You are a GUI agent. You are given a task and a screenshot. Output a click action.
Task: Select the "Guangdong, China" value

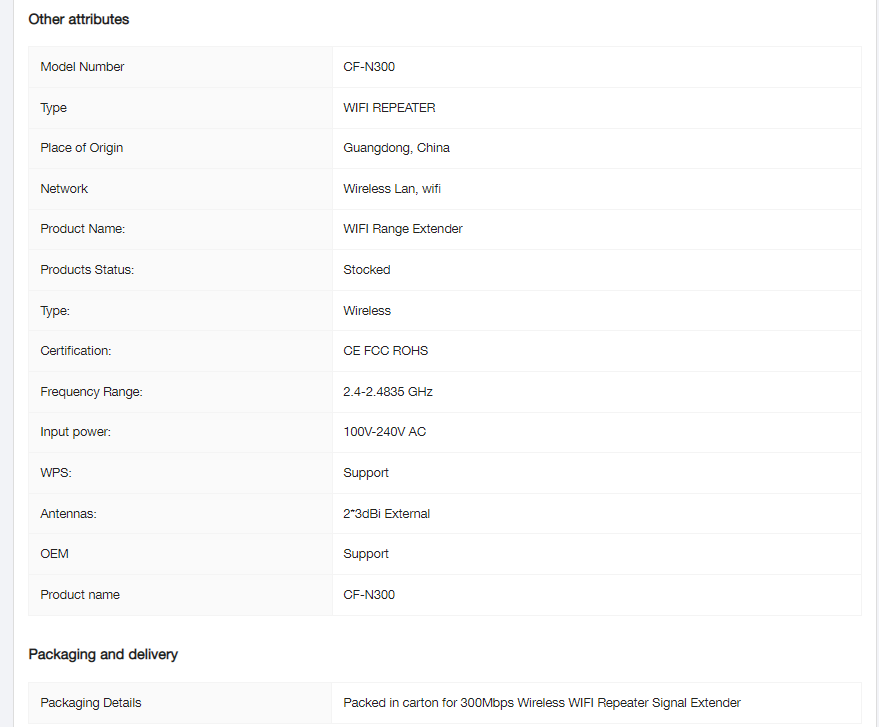[396, 148]
